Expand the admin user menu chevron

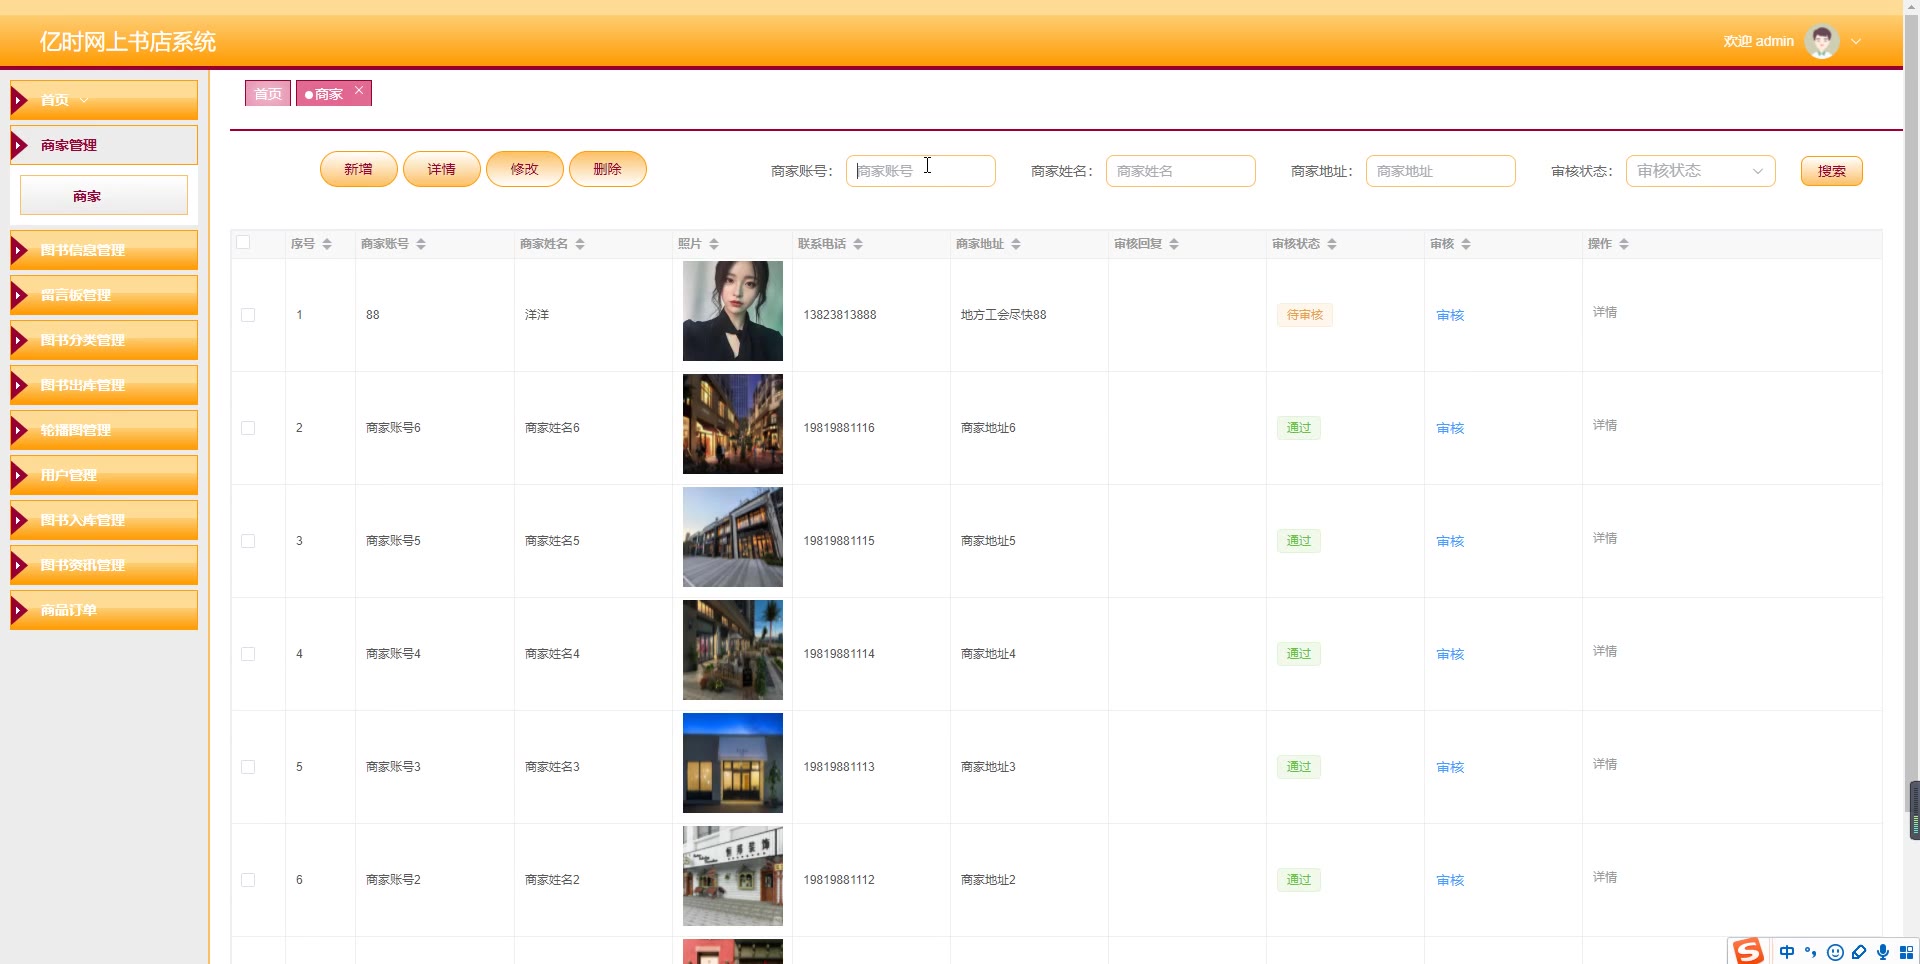coord(1856,42)
